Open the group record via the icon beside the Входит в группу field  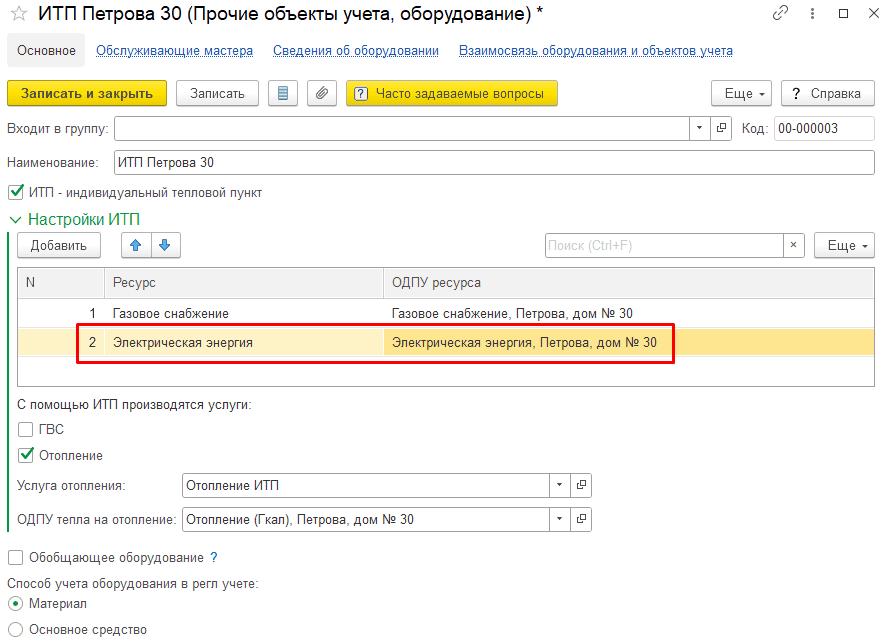coord(721,129)
